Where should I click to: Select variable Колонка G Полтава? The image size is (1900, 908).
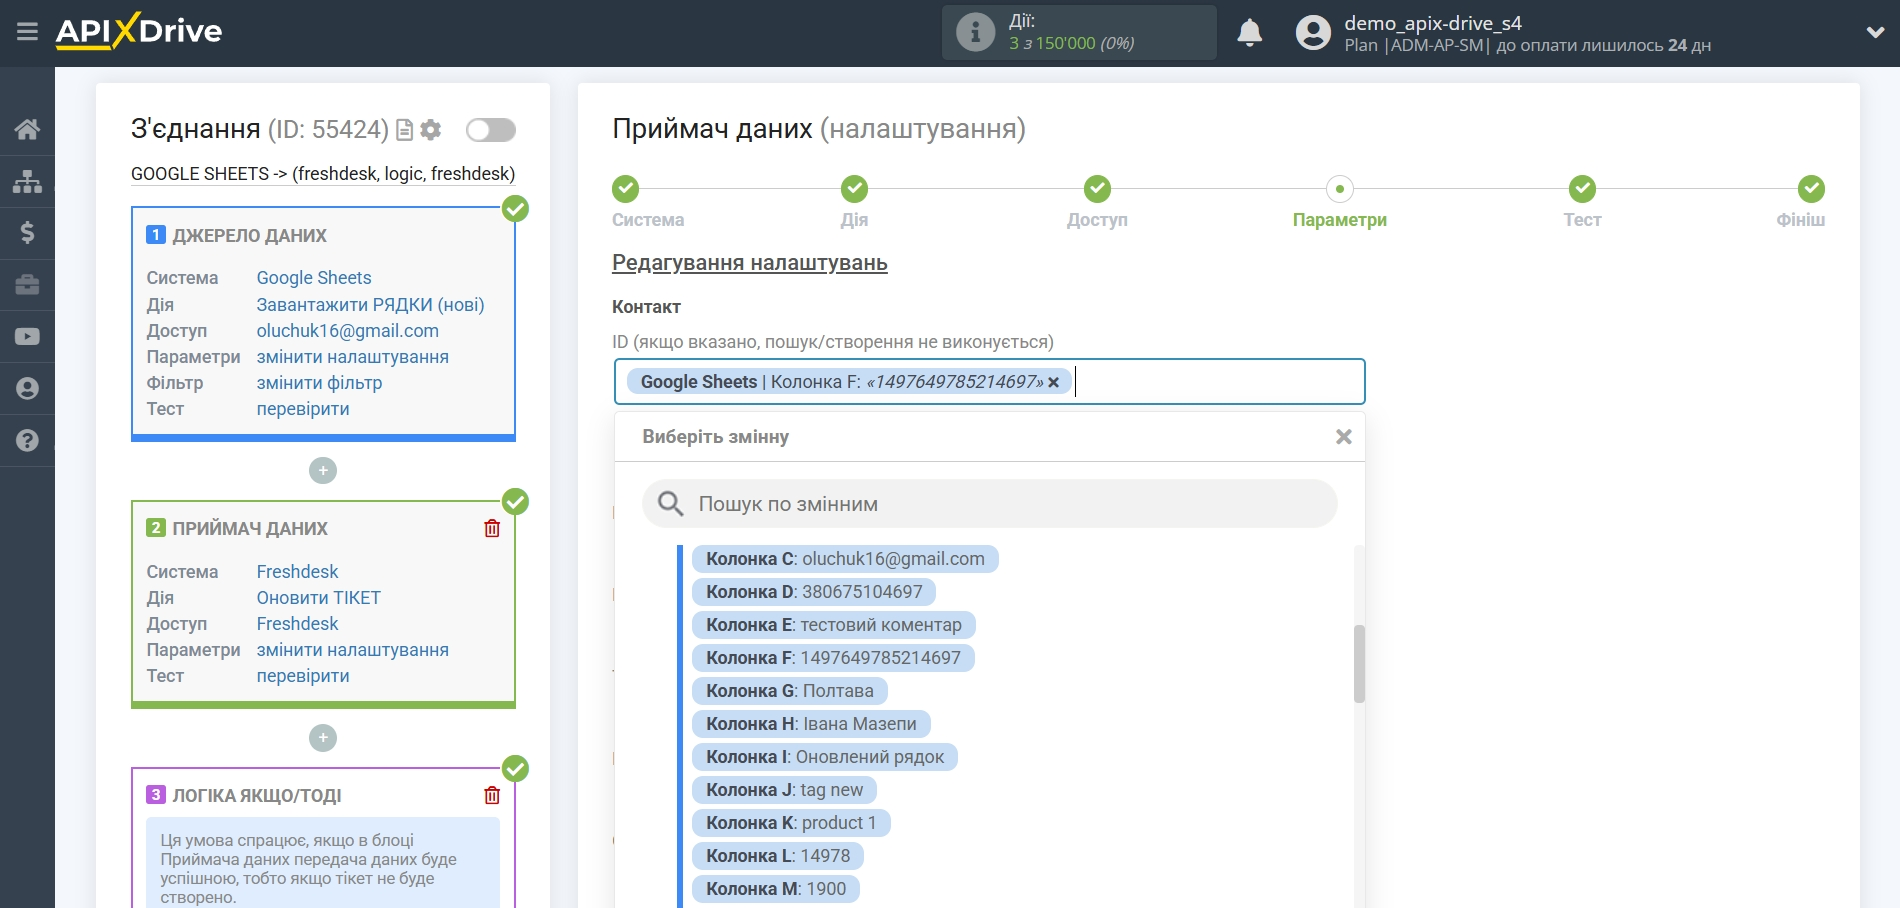789,691
